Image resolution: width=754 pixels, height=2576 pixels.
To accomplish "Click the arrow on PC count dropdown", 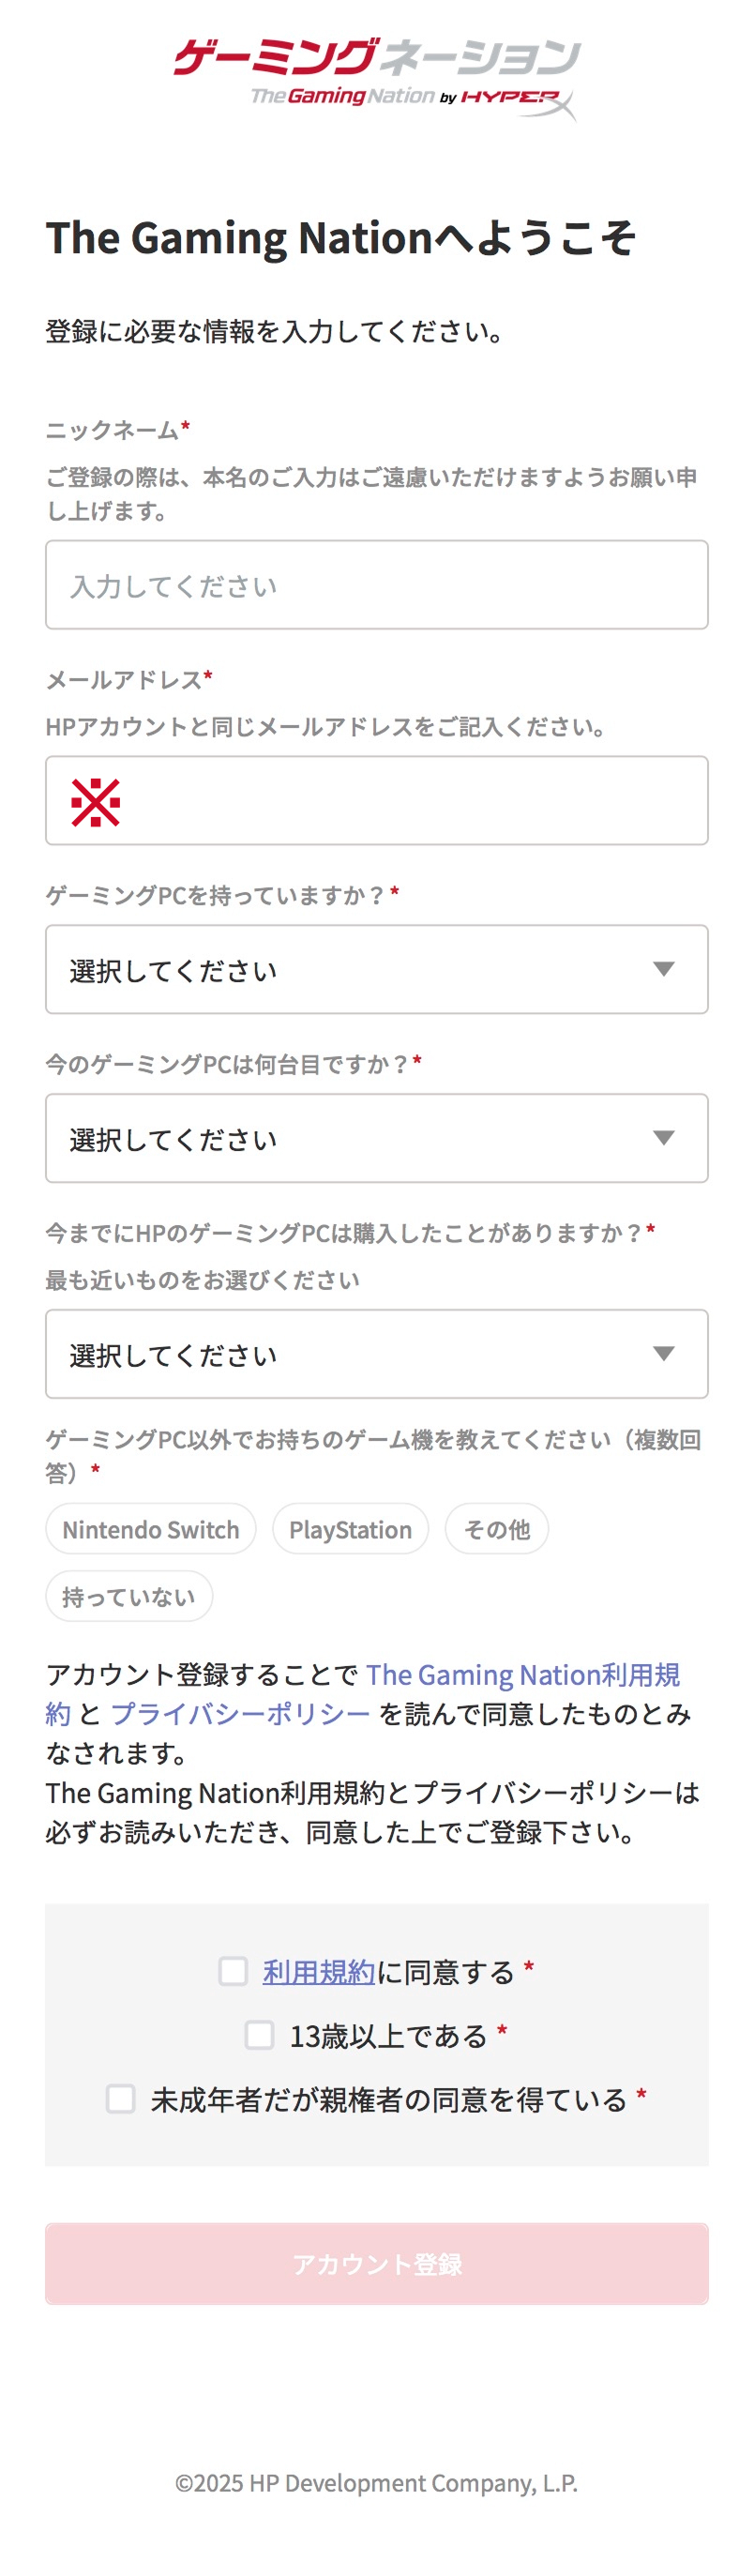I will [663, 1138].
